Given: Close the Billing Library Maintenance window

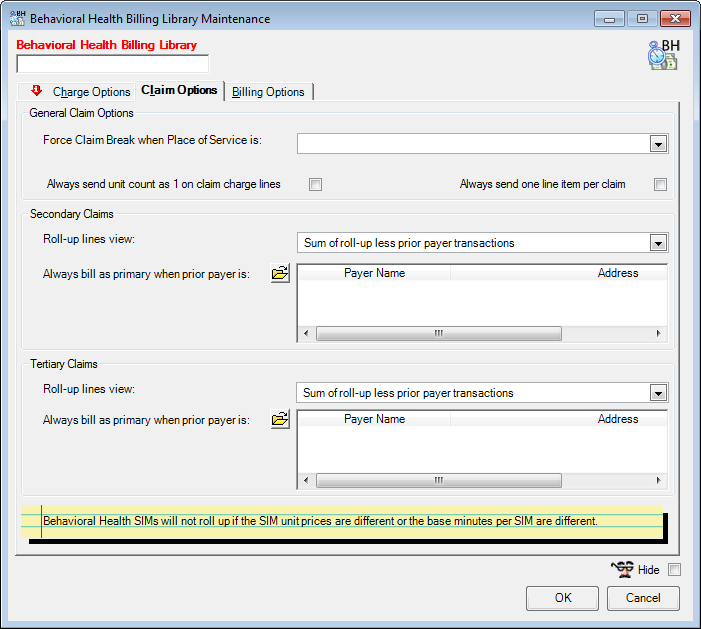Looking at the screenshot, I should click(x=676, y=19).
